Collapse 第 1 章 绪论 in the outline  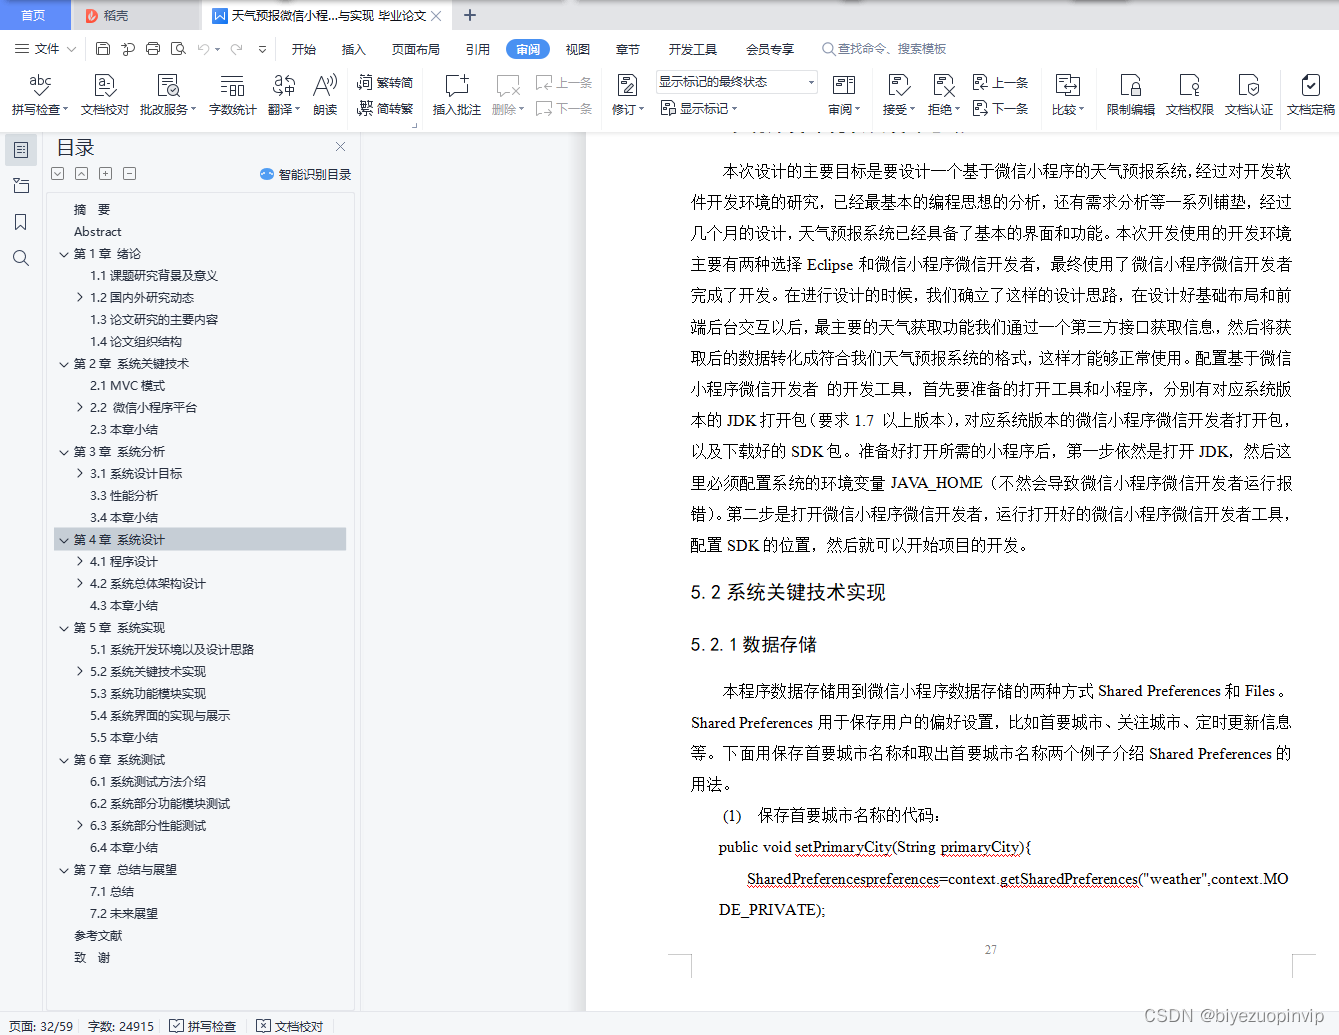[x=64, y=254]
